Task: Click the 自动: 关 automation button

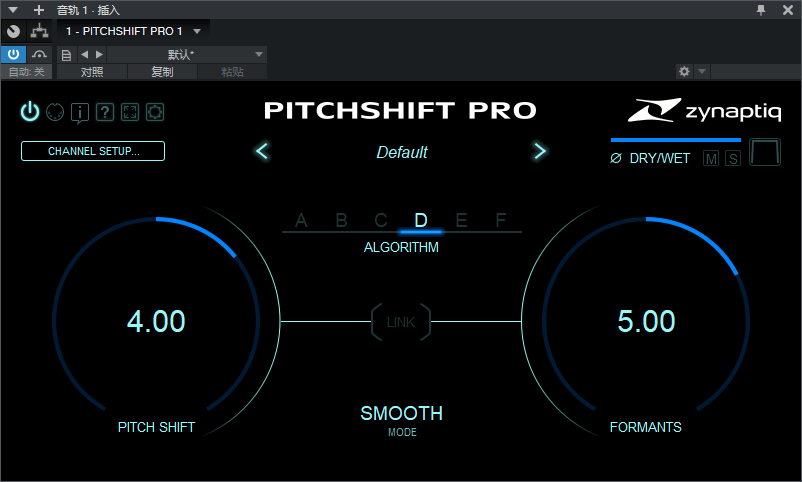Action: (26, 72)
